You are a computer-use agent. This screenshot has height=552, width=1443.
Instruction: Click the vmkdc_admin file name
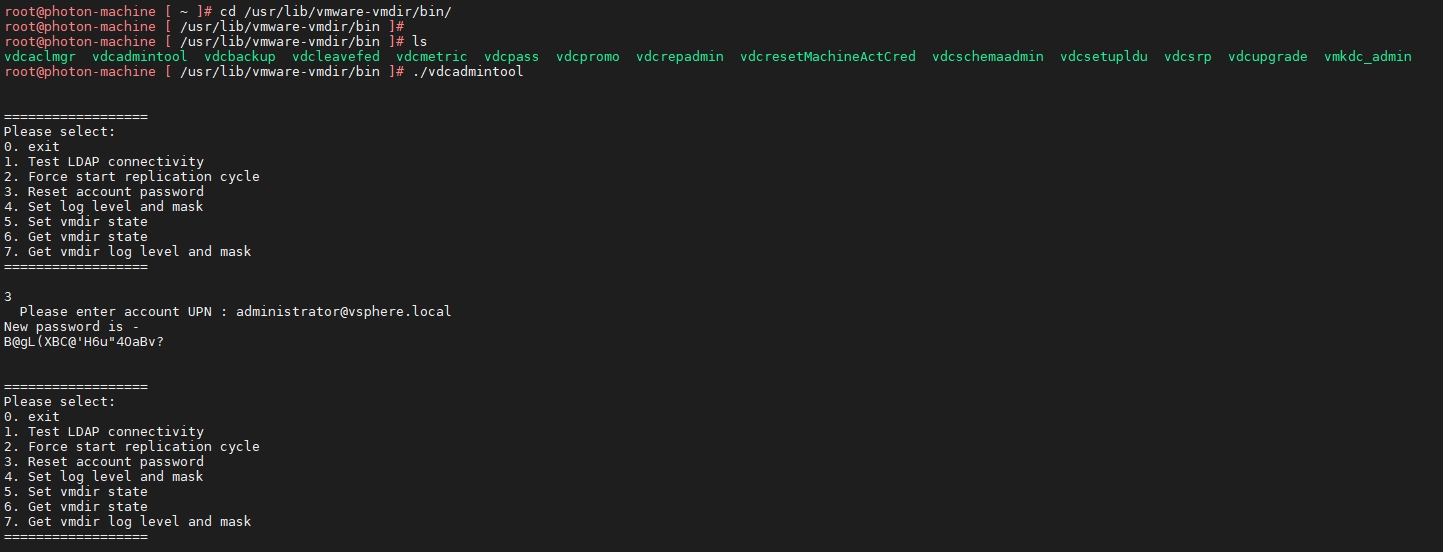pos(1367,57)
